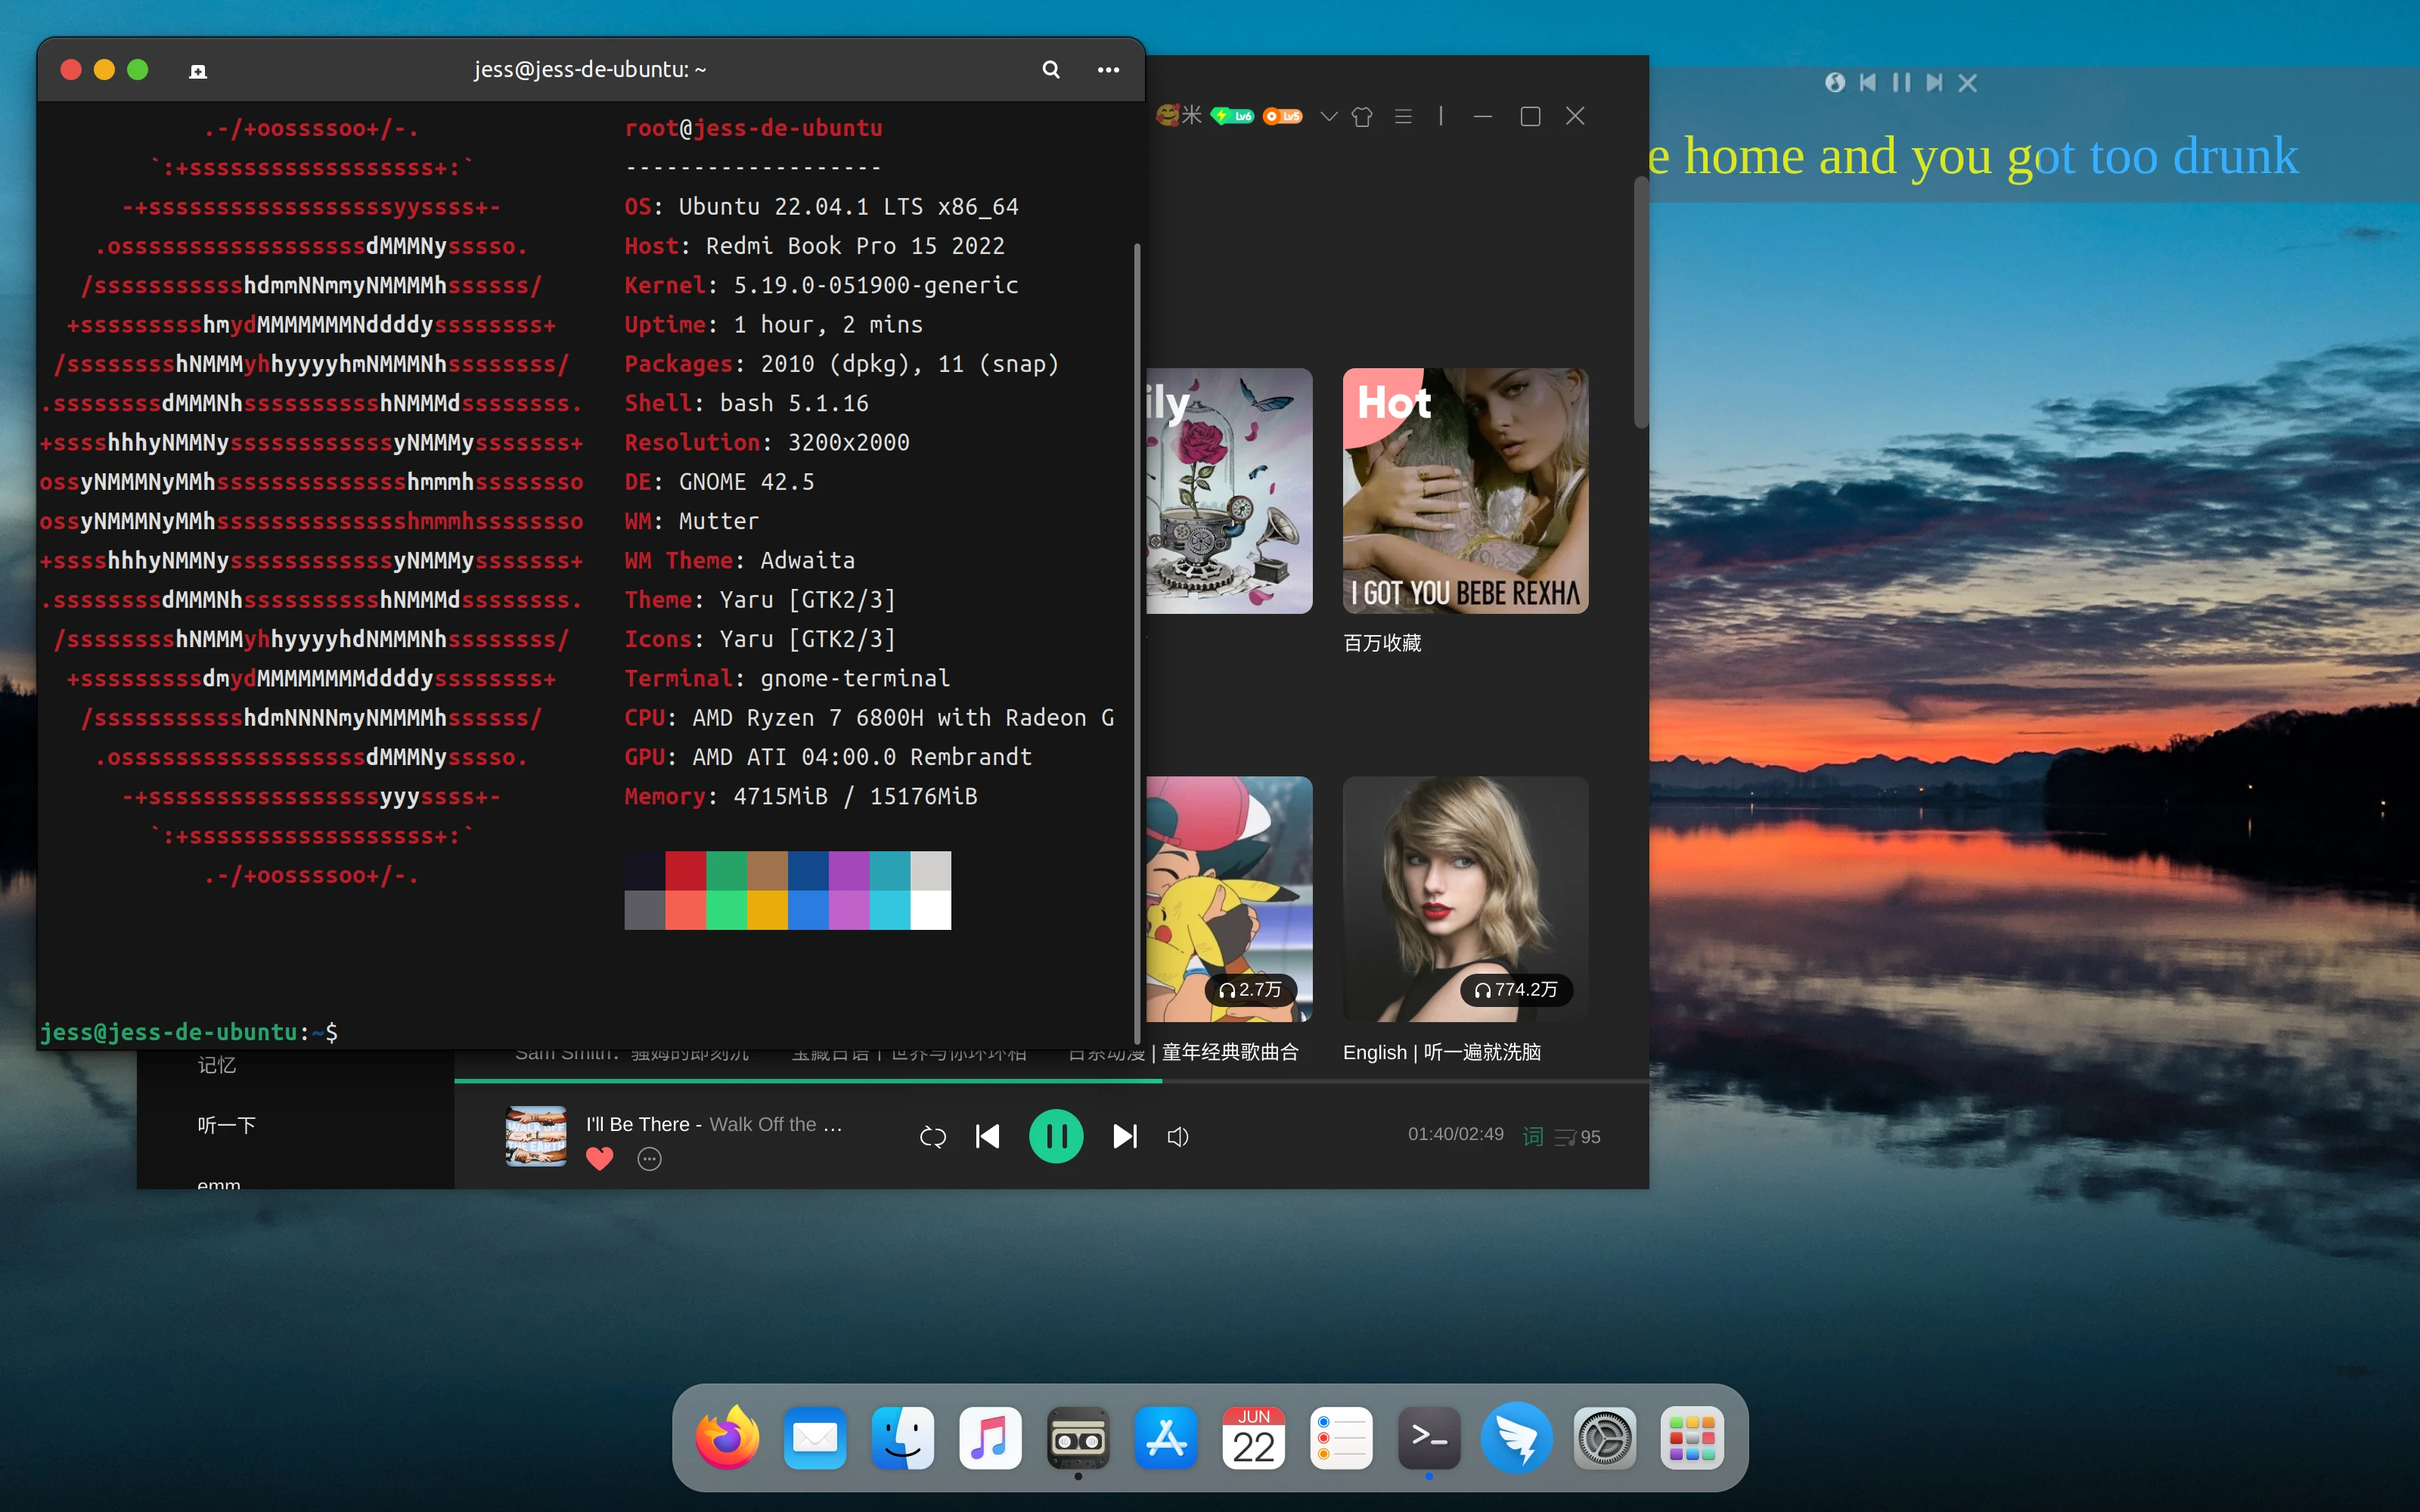This screenshot has width=2420, height=1512.
Task: Pause from the desktop lyrics bar
Action: tap(1901, 83)
